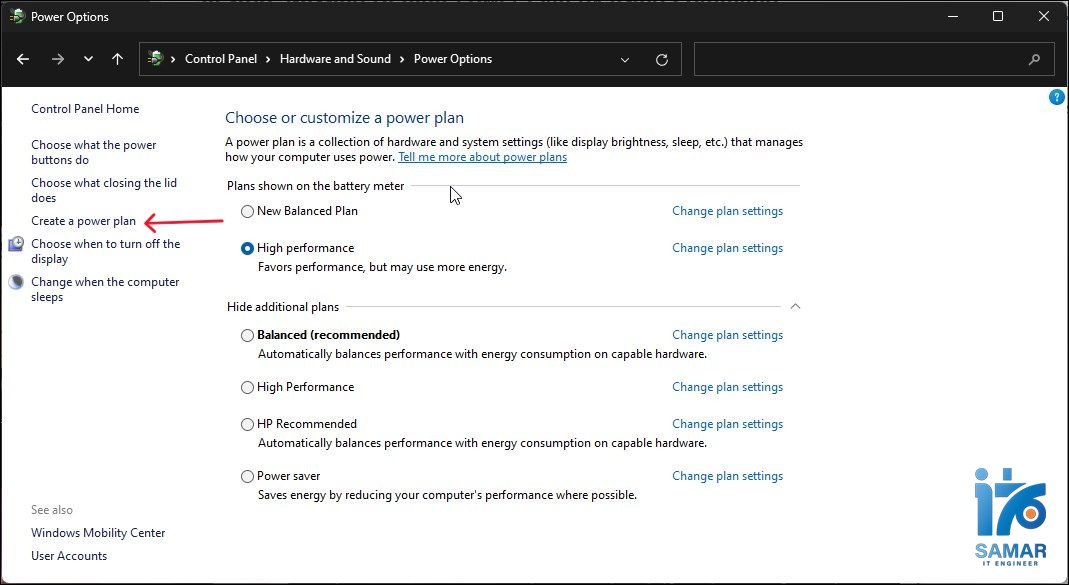This screenshot has width=1069, height=585.
Task: Click the Forward navigation arrow
Action: click(x=57, y=59)
